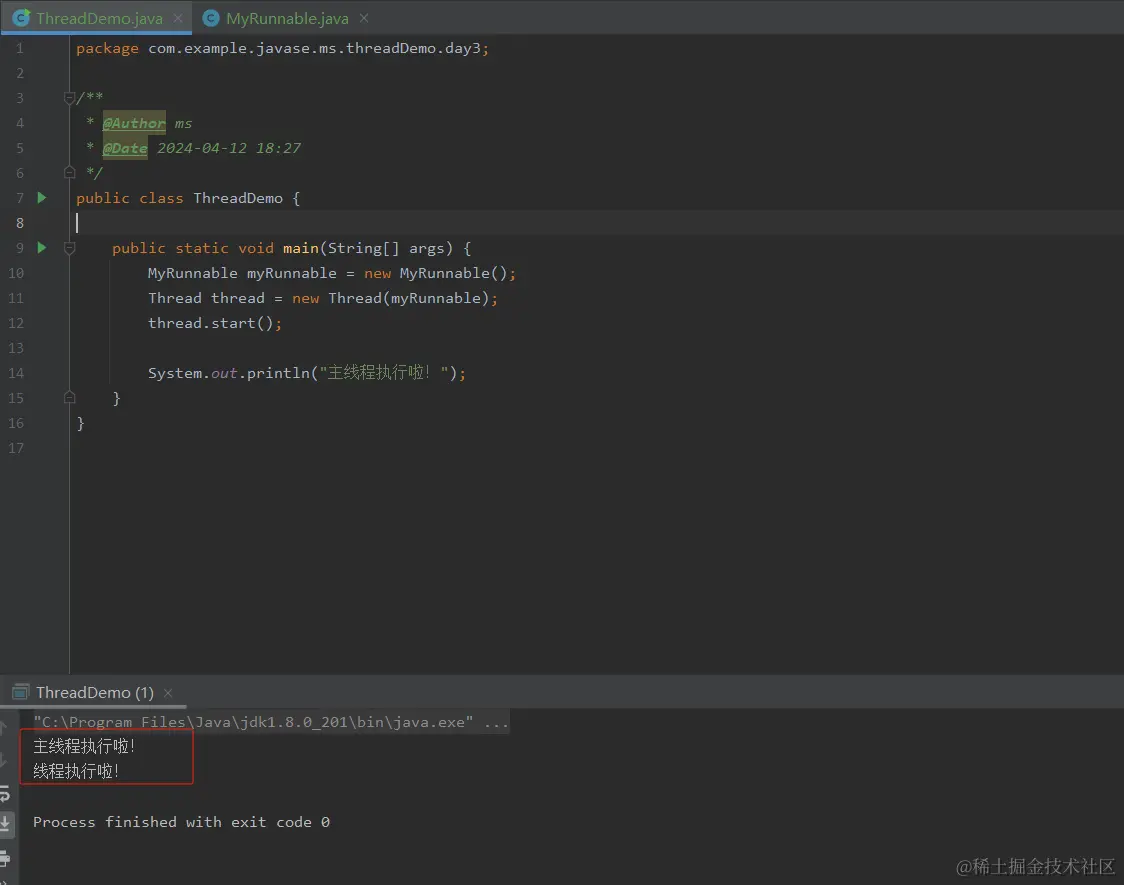Viewport: 1124px width, 885px height.
Task: Click the closing brace on line 16
Action: [x=80, y=423]
